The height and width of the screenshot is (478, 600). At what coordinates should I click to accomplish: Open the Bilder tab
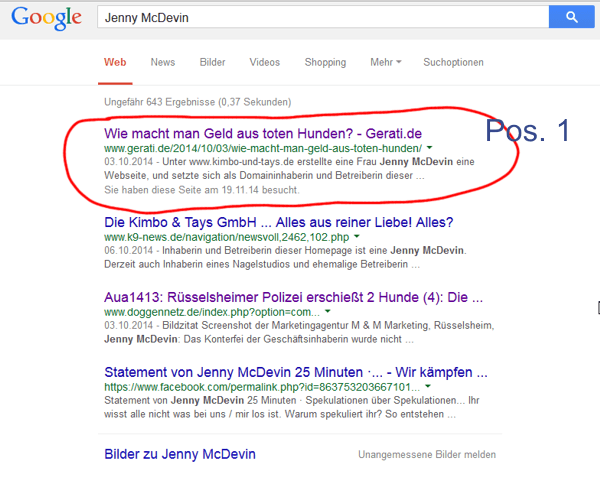[212, 62]
